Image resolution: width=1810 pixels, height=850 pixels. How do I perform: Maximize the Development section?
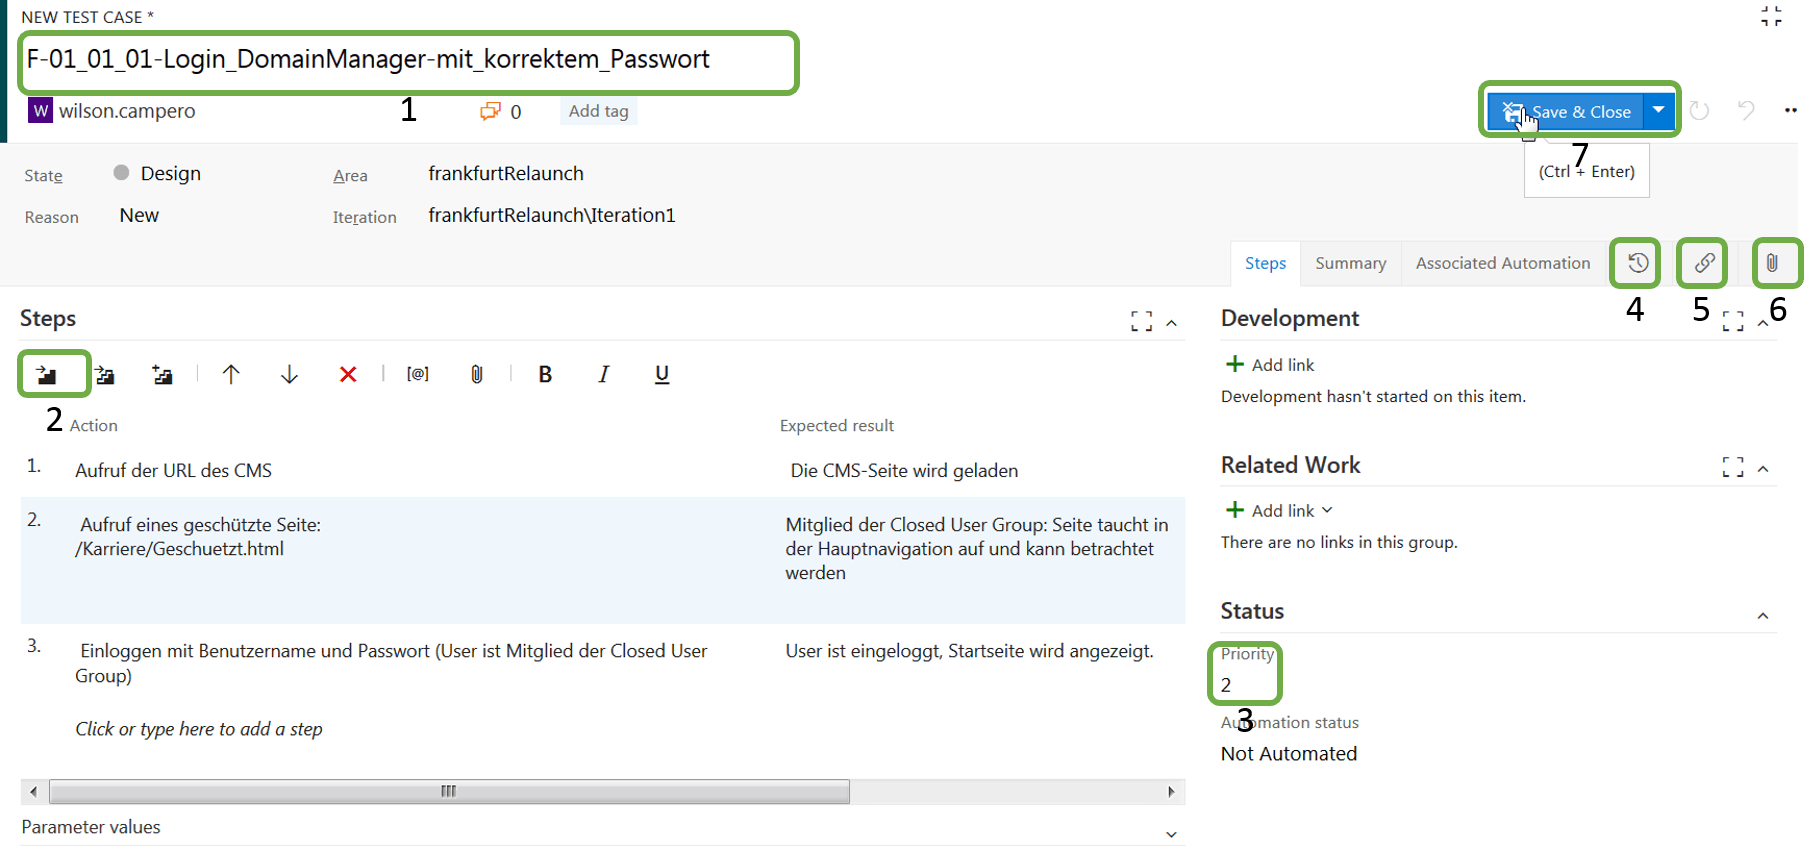[1733, 321]
